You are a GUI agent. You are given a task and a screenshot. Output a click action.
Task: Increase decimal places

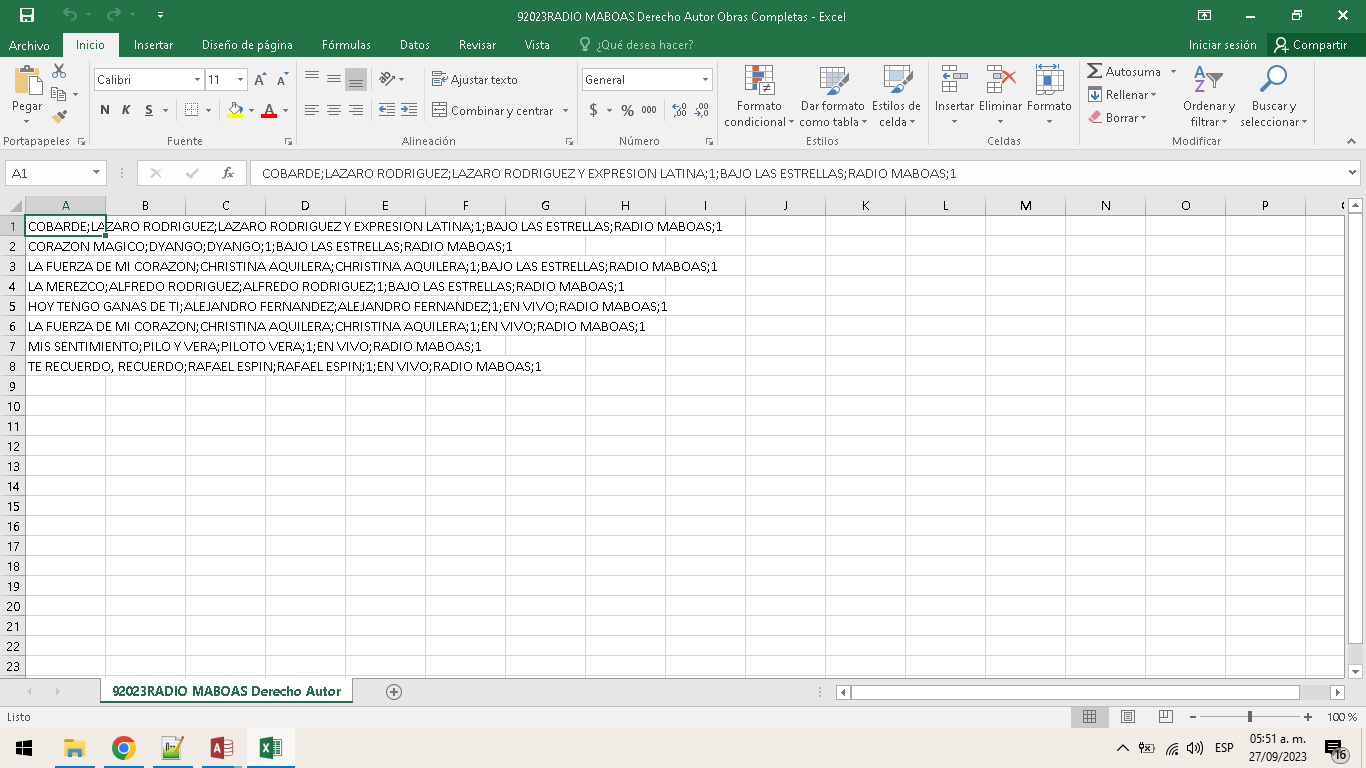tap(679, 110)
